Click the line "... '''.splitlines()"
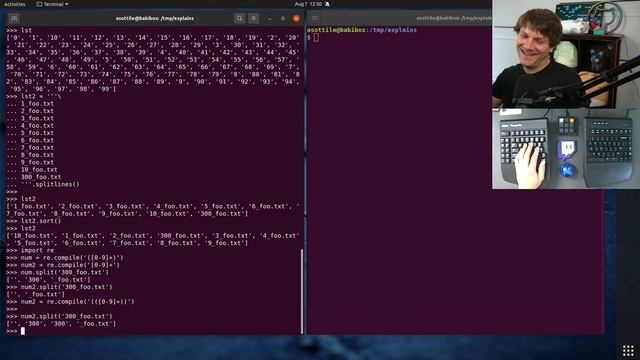Image resolution: width=640 pixels, height=360 pixels. 43,184
